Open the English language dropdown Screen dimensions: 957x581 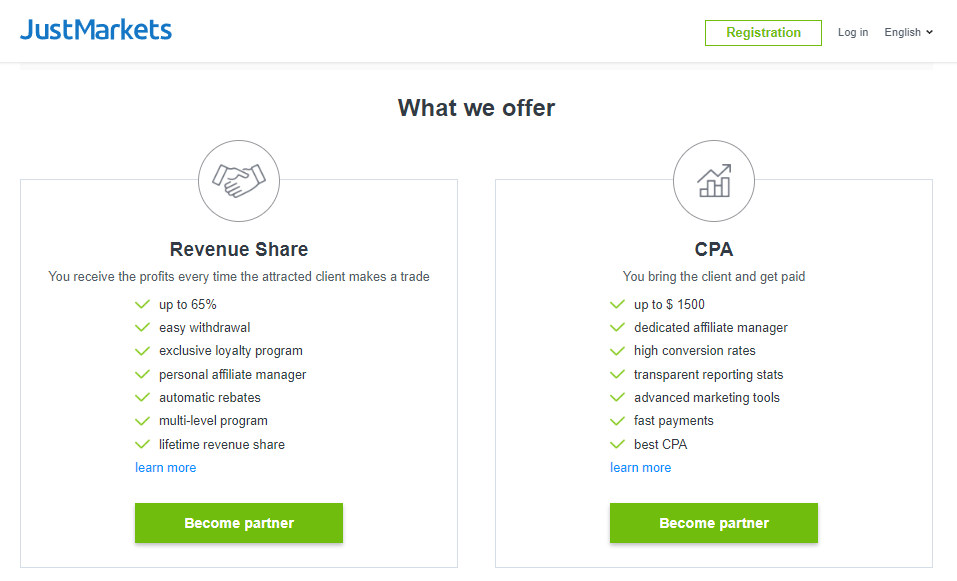coord(908,32)
